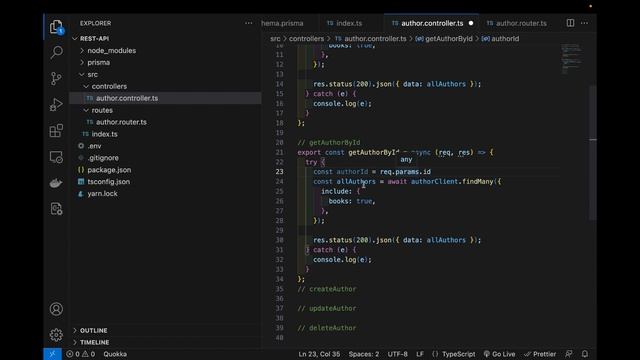This screenshot has width=640, height=360.
Task: Click line number 23 in gutter
Action: tap(279, 172)
